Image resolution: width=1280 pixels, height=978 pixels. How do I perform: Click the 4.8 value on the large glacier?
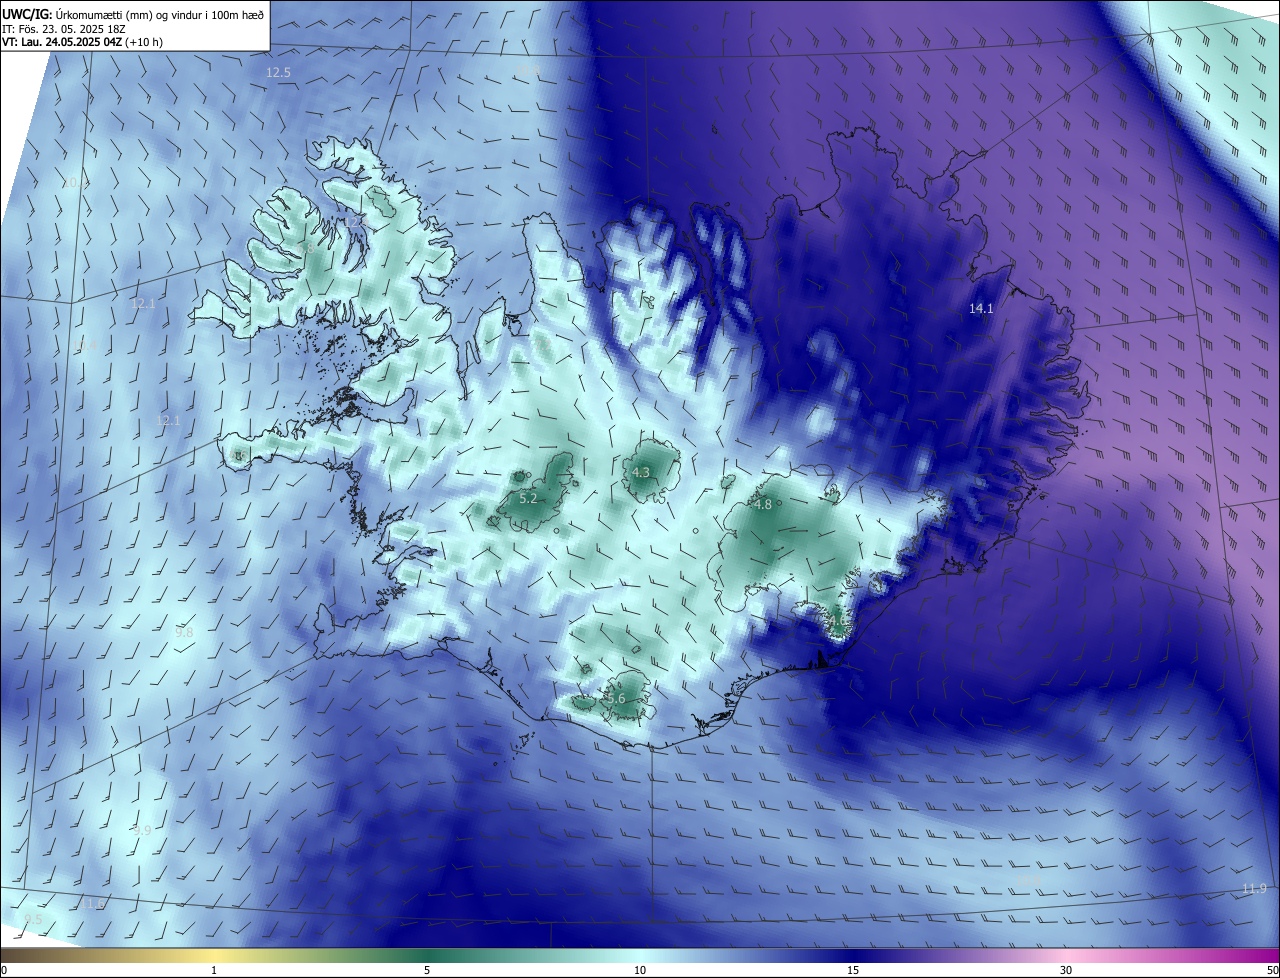(762, 505)
